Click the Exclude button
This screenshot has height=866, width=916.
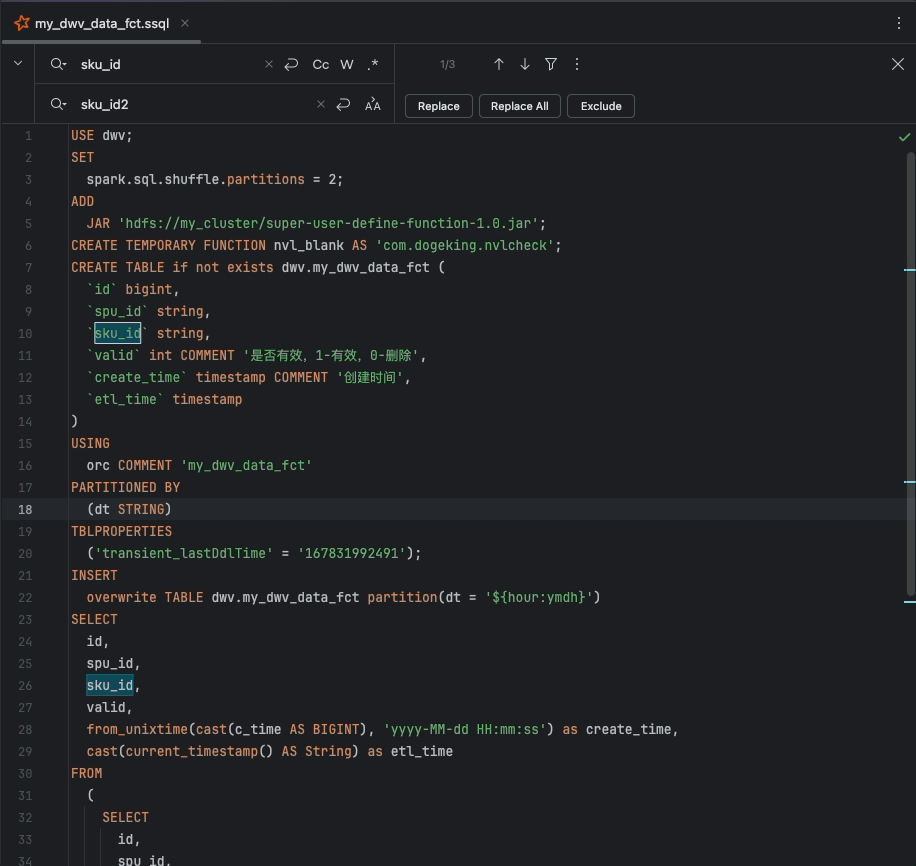(x=601, y=106)
